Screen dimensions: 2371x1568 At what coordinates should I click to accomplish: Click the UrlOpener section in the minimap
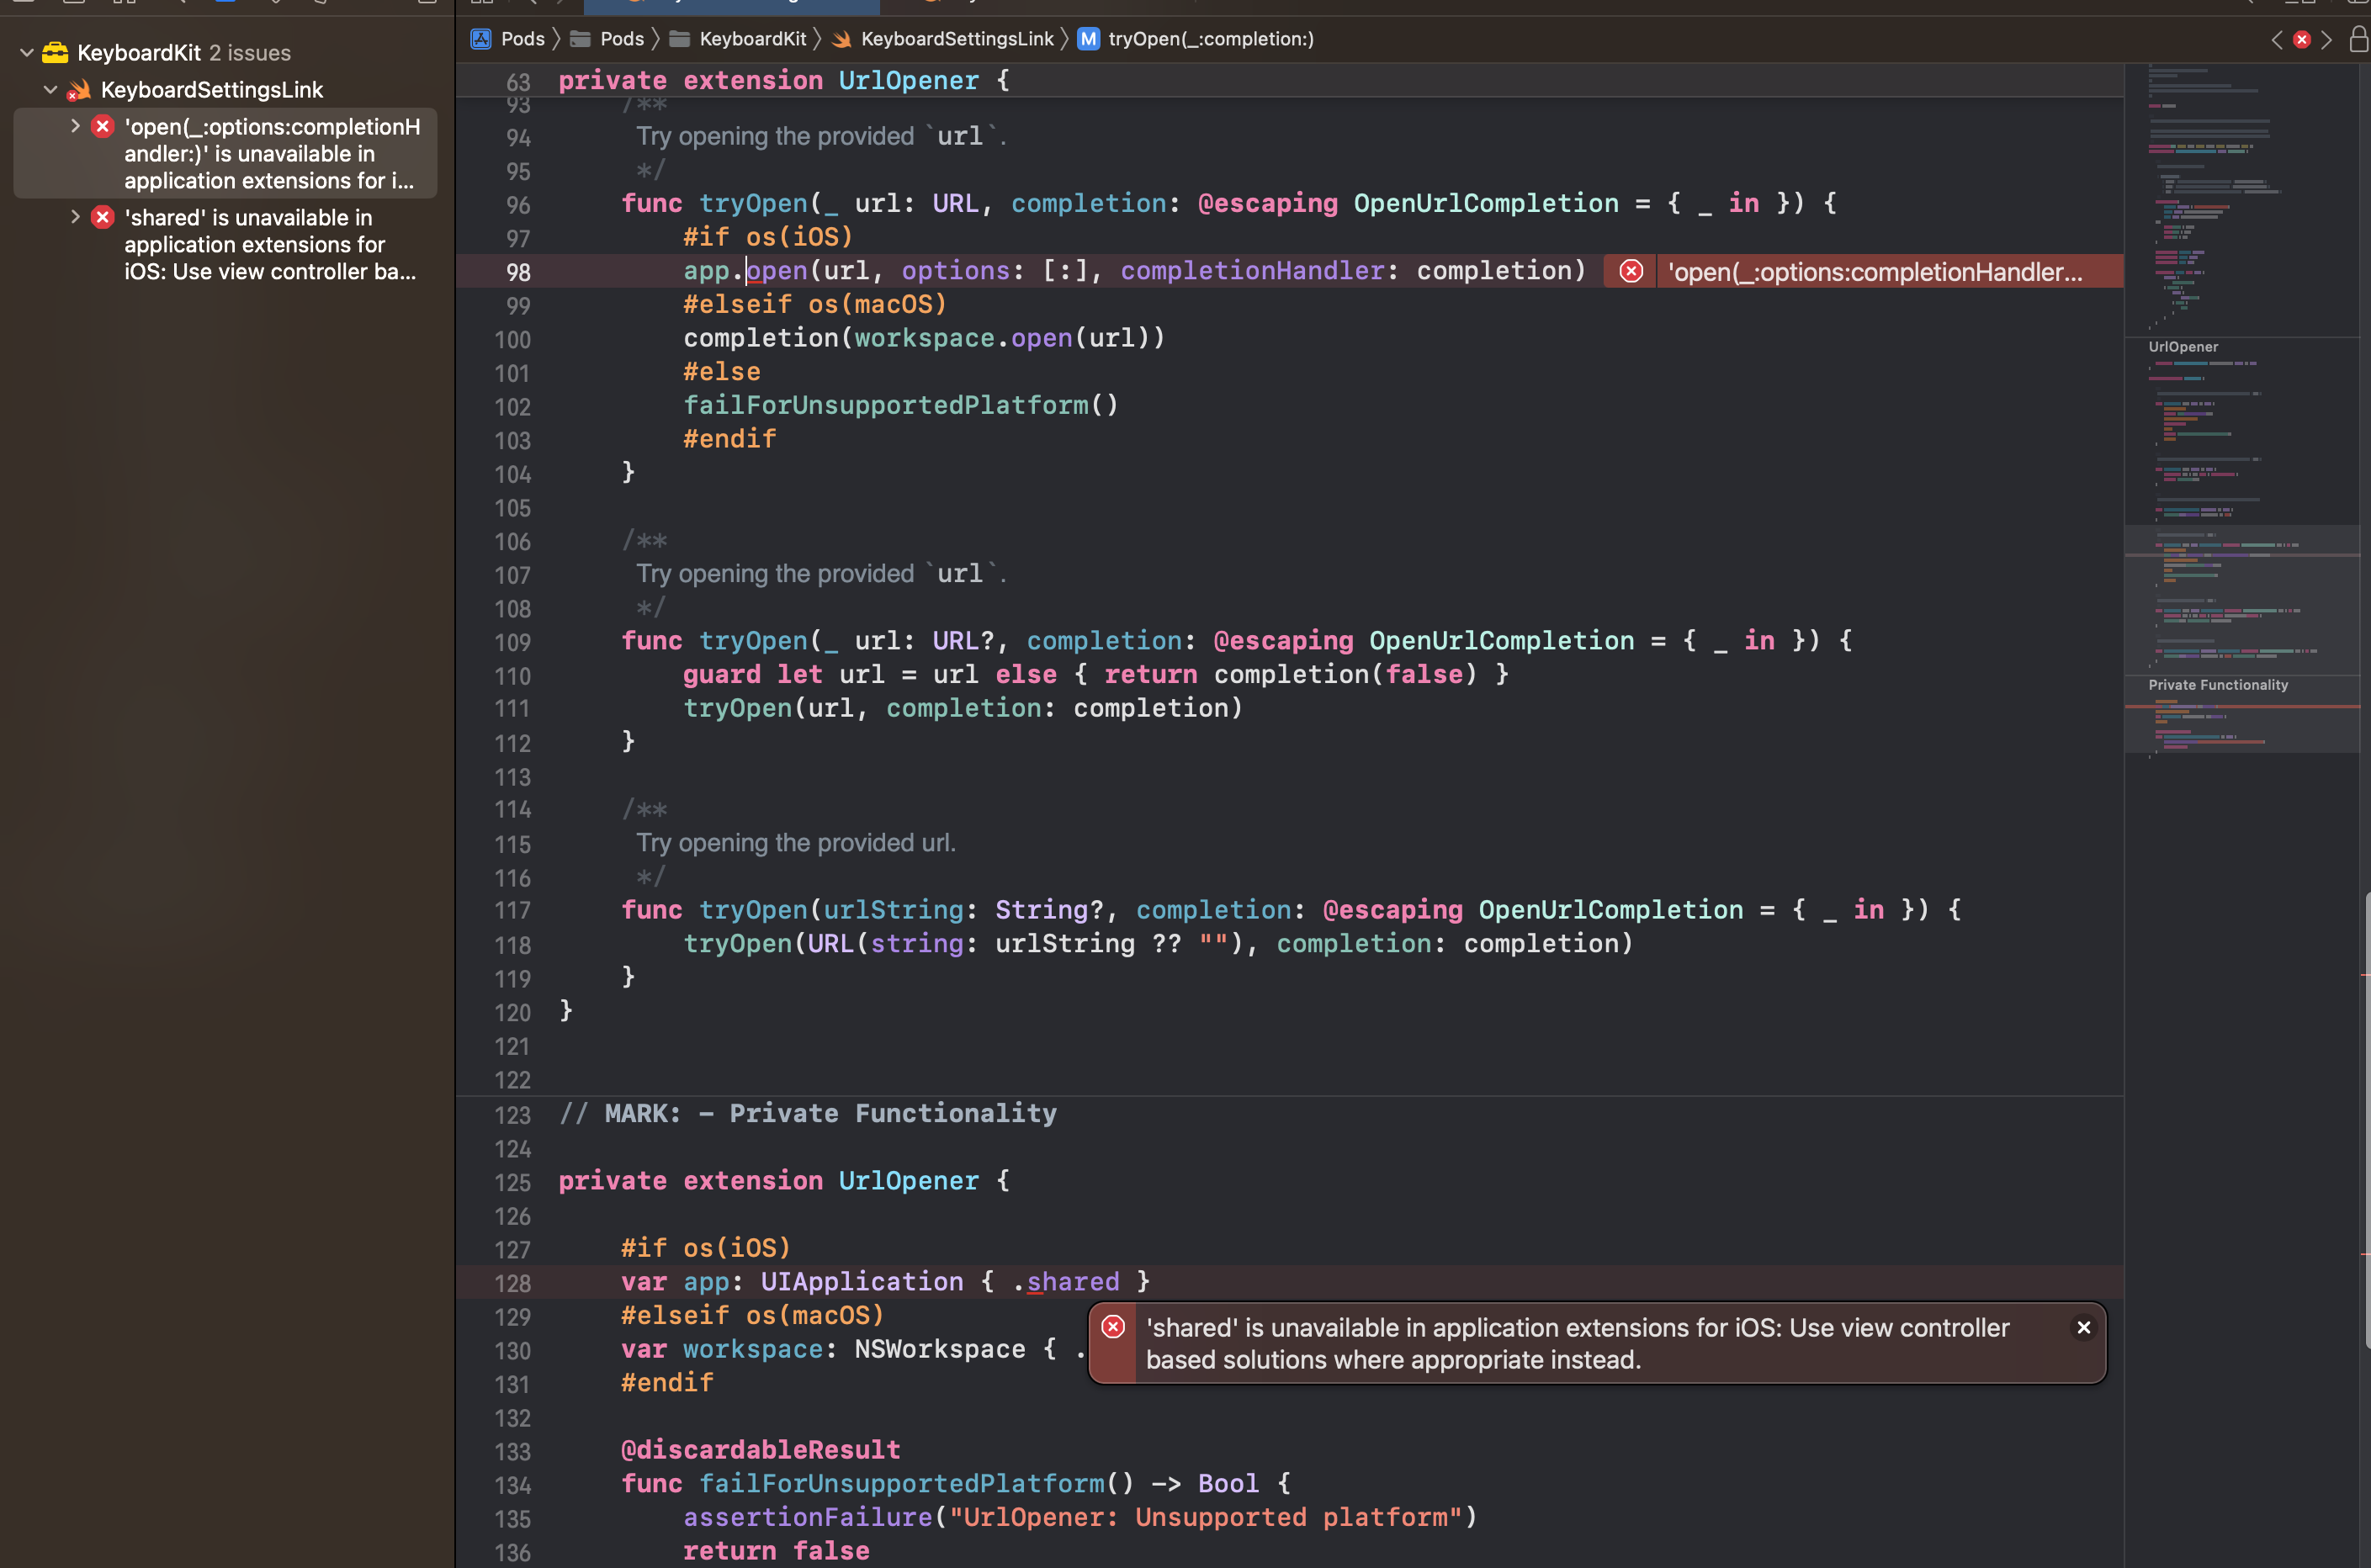[2183, 347]
